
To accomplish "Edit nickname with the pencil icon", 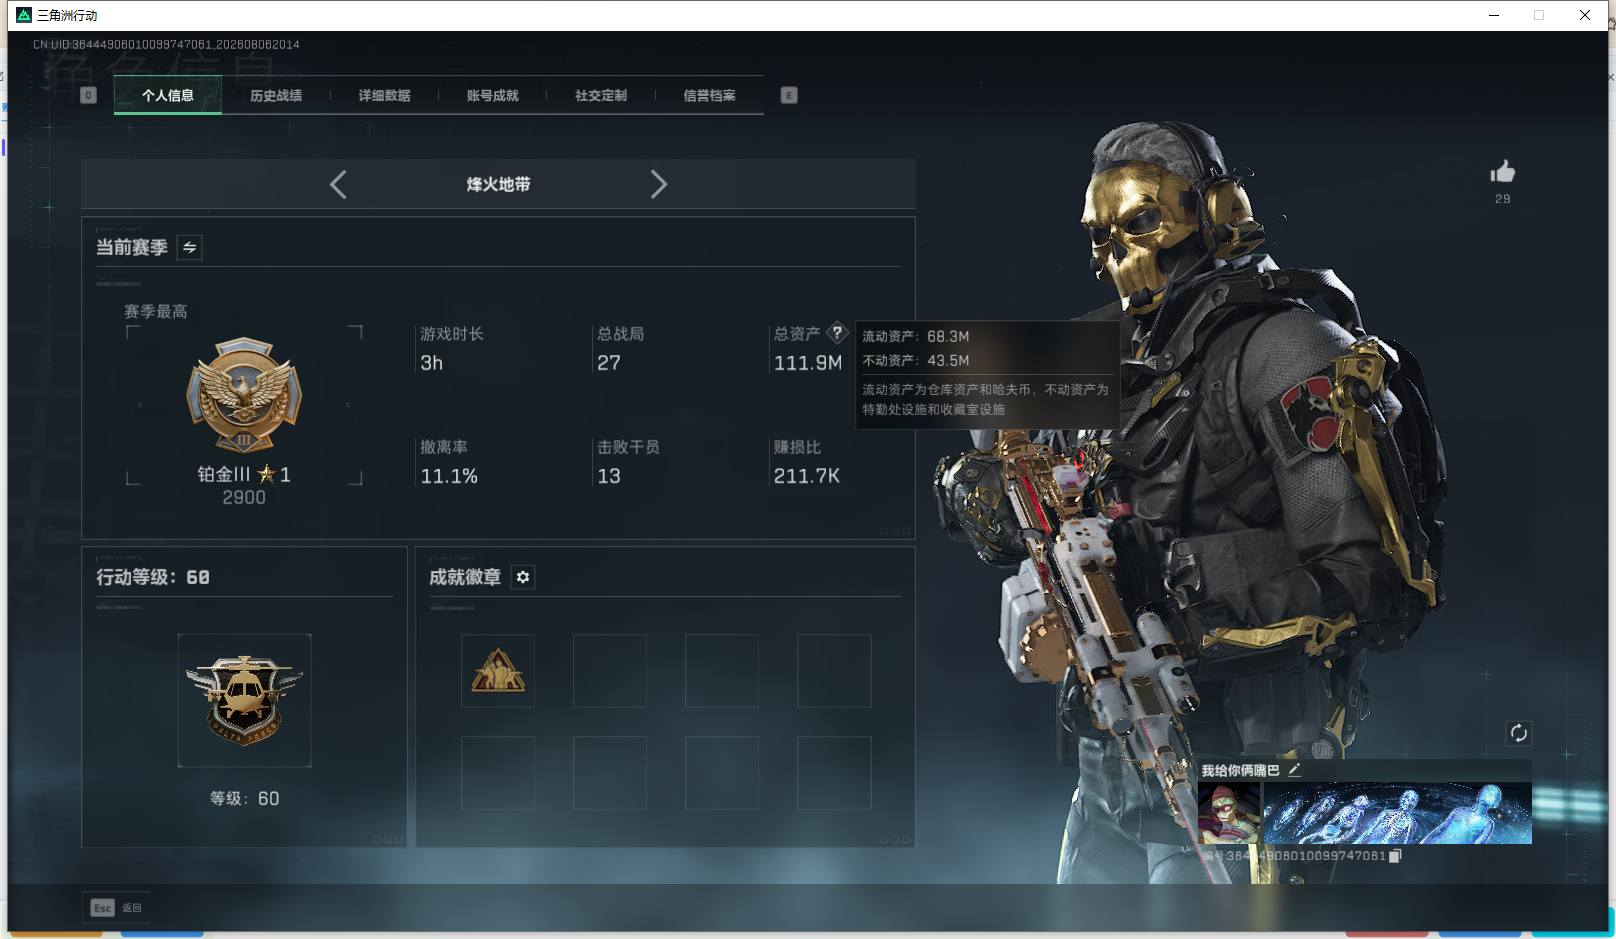I will point(1294,769).
